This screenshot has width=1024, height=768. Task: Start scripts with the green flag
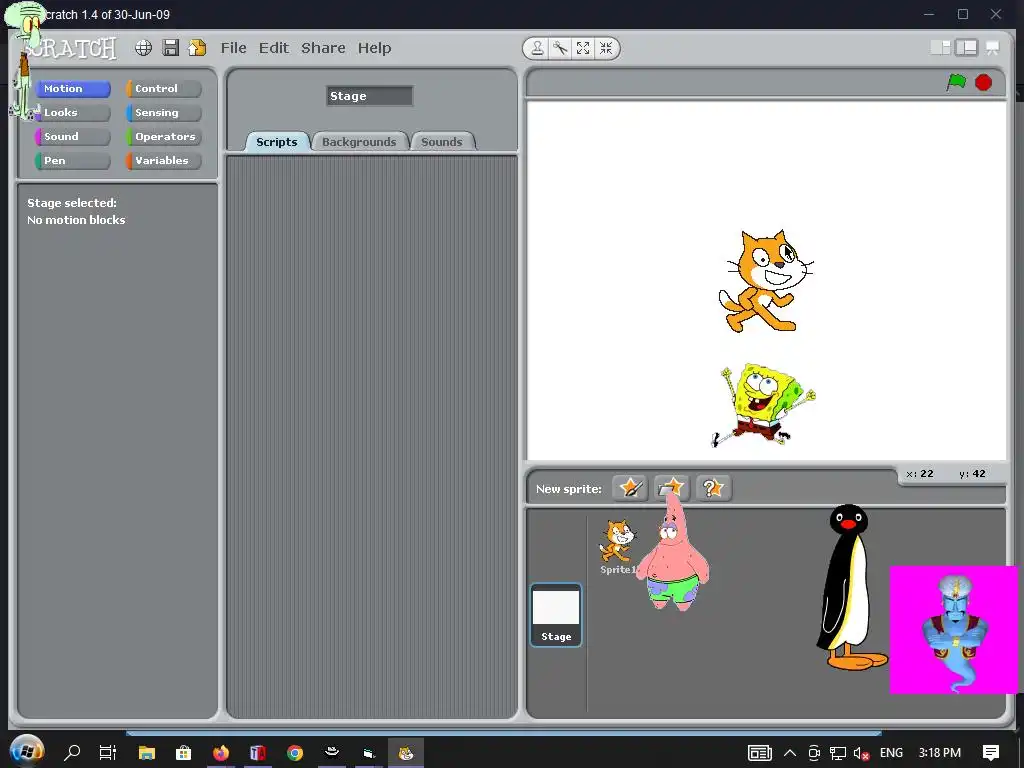[x=956, y=82]
